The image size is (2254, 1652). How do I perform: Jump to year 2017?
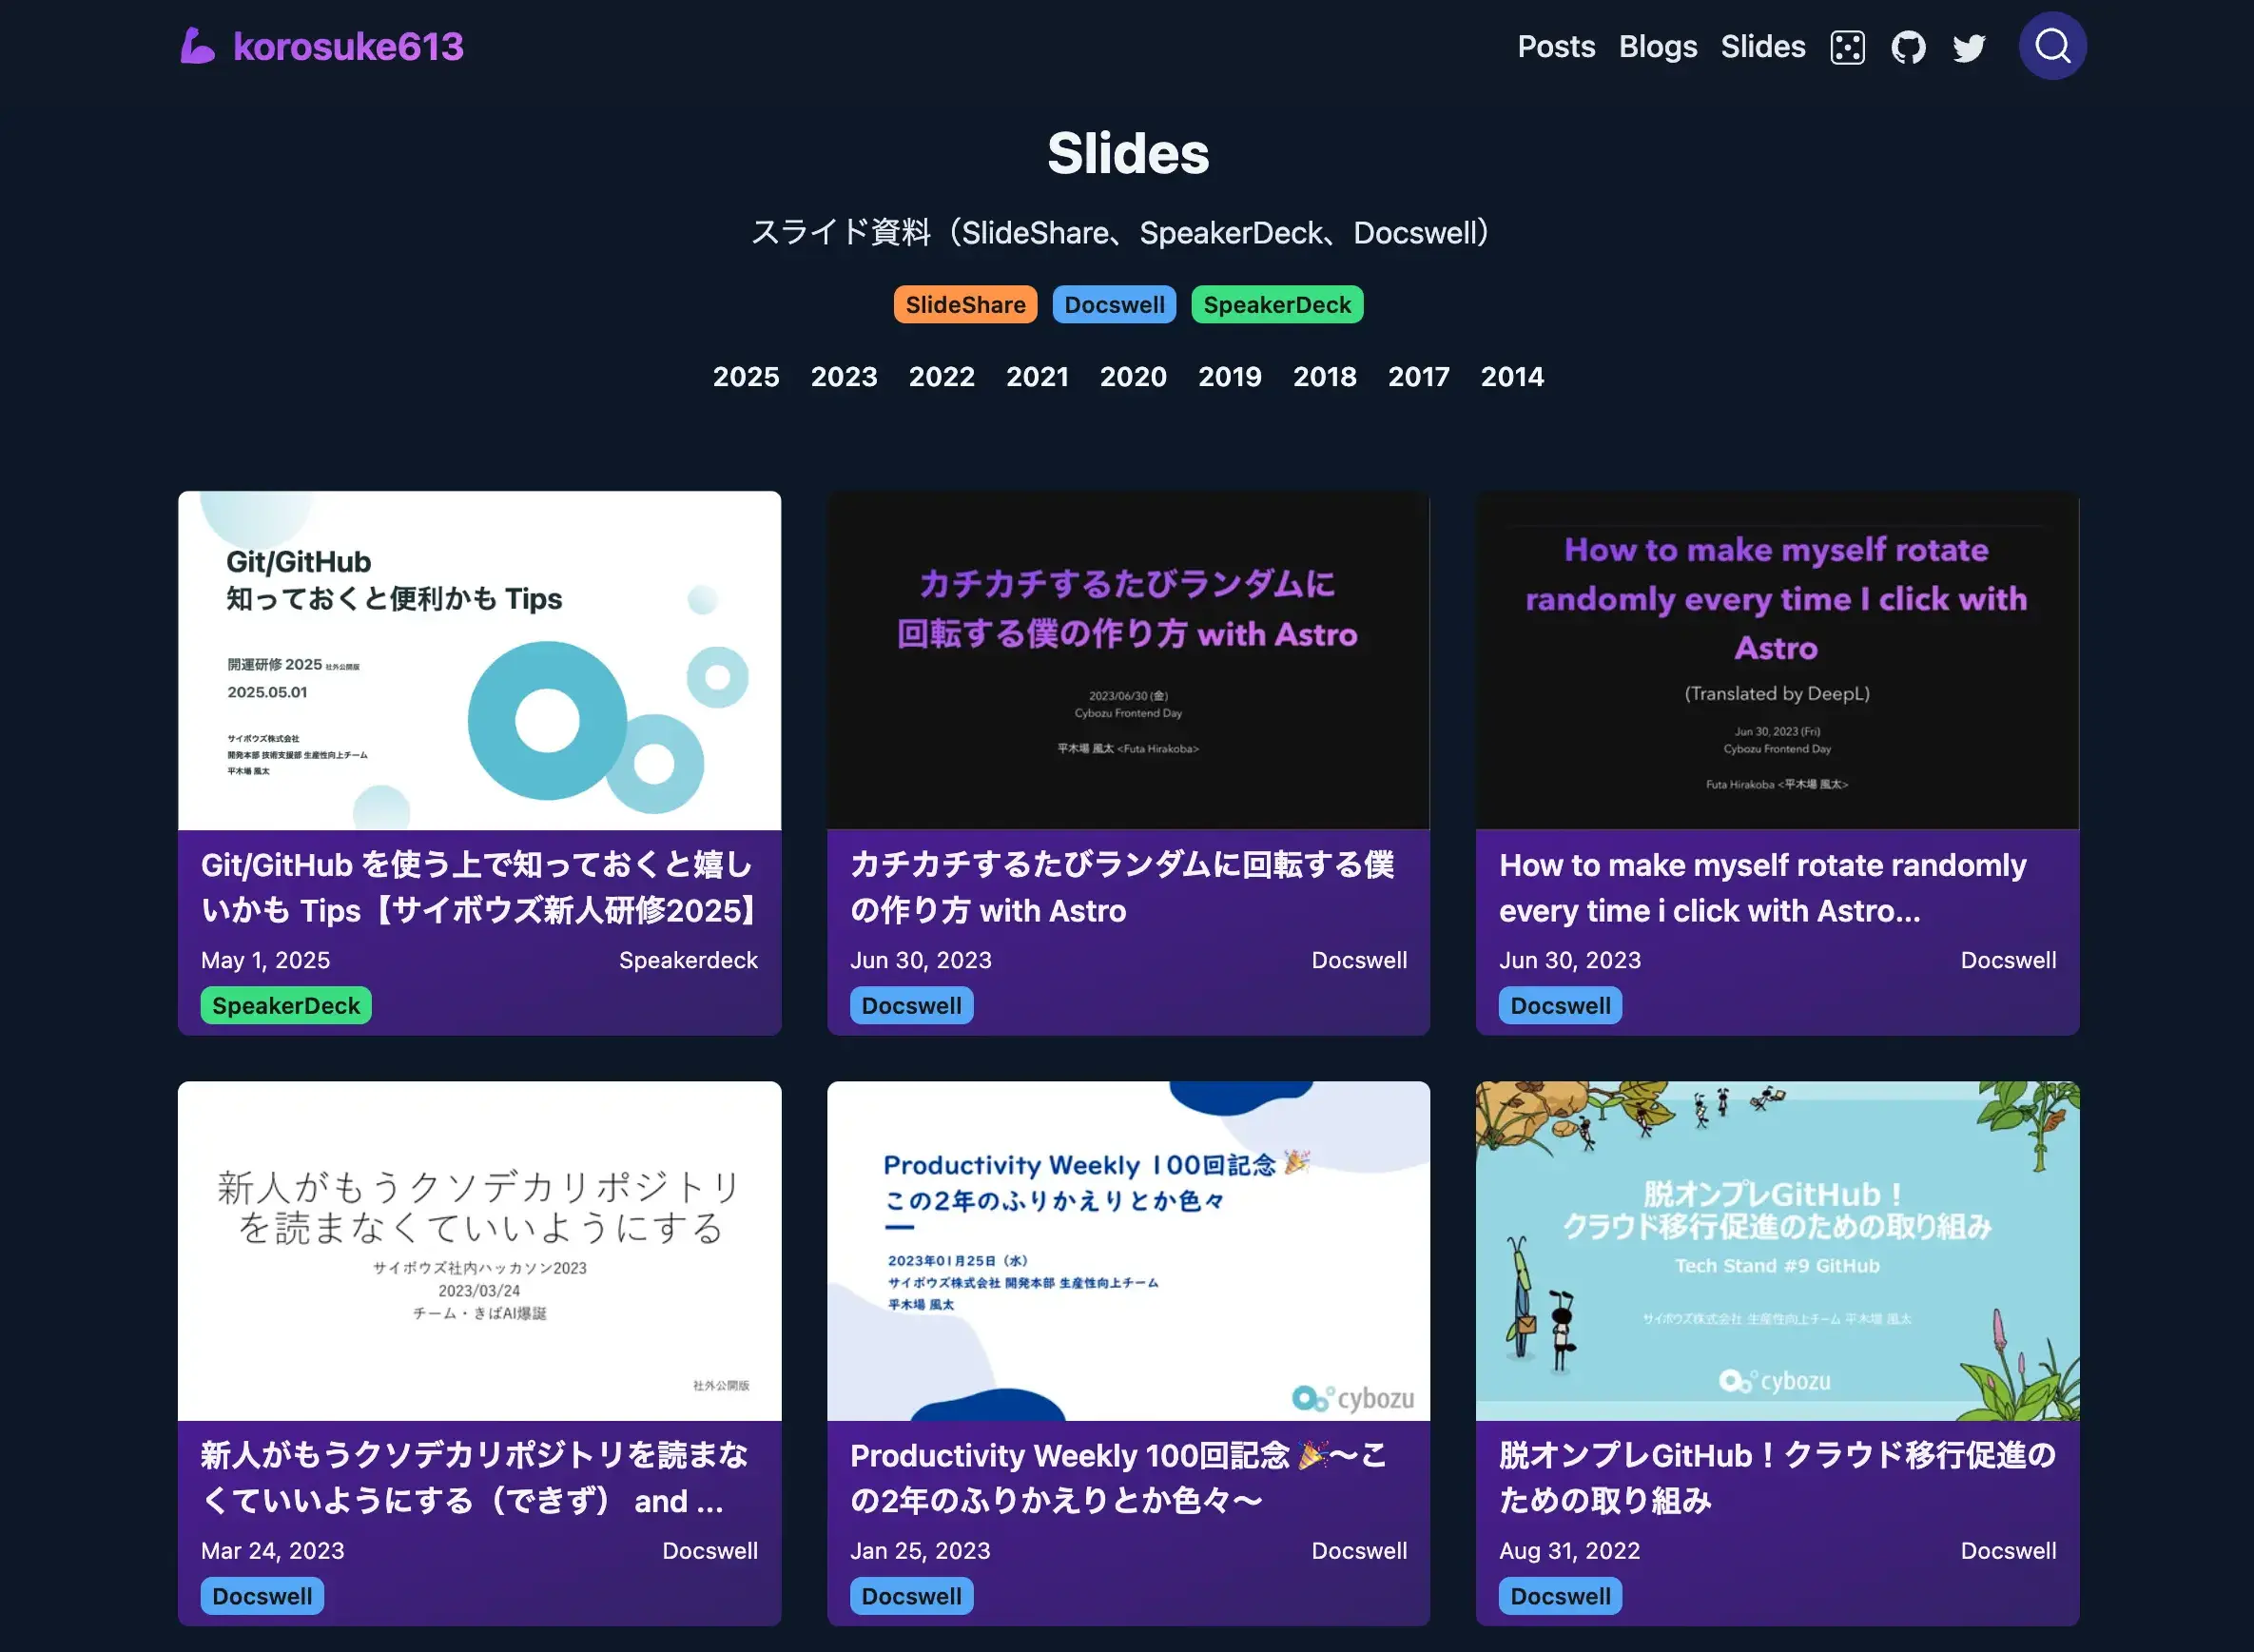pyautogui.click(x=1419, y=376)
